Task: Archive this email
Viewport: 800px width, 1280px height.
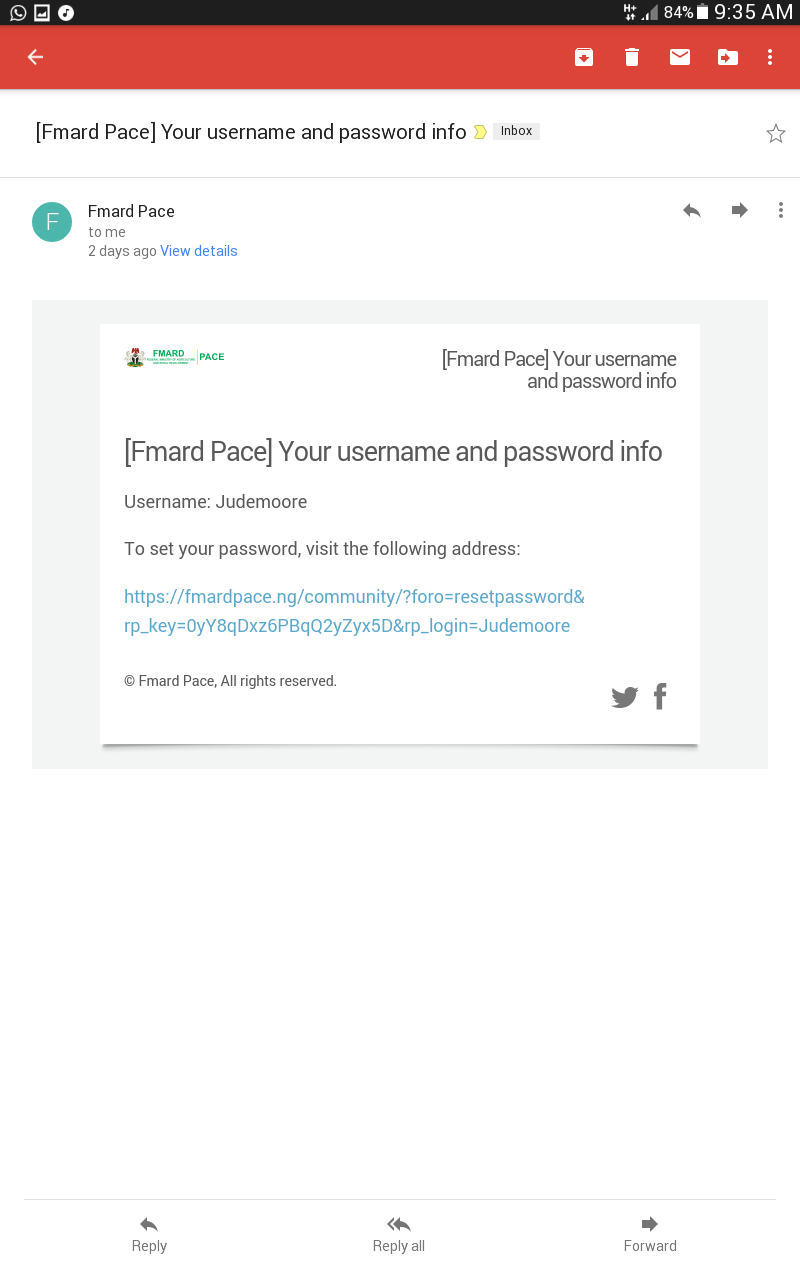Action: (x=584, y=57)
